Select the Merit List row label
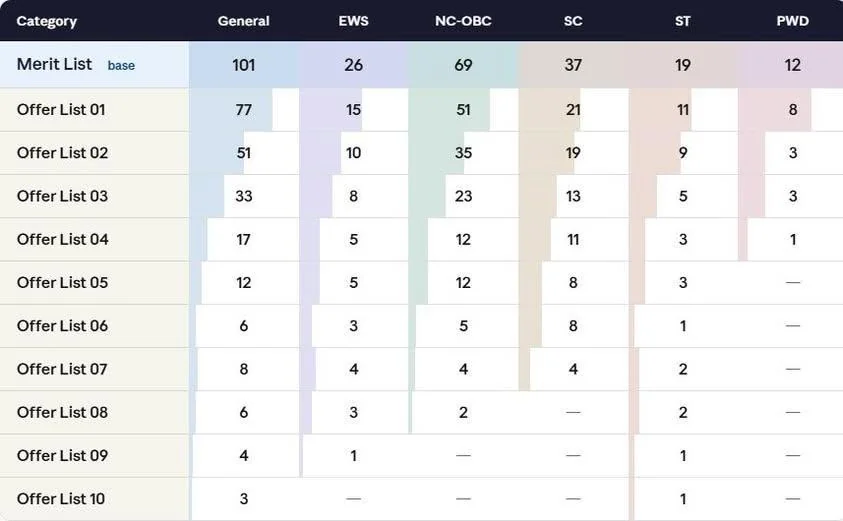843x521 pixels. [x=54, y=64]
